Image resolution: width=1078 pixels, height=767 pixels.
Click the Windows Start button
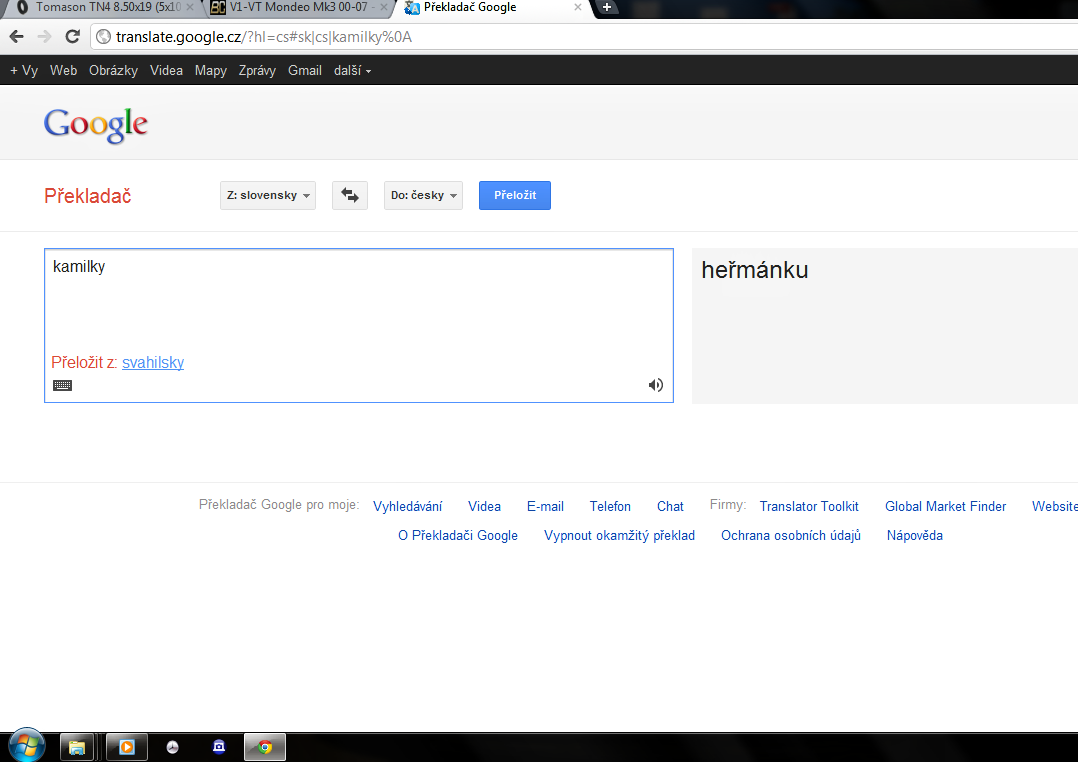[25, 746]
